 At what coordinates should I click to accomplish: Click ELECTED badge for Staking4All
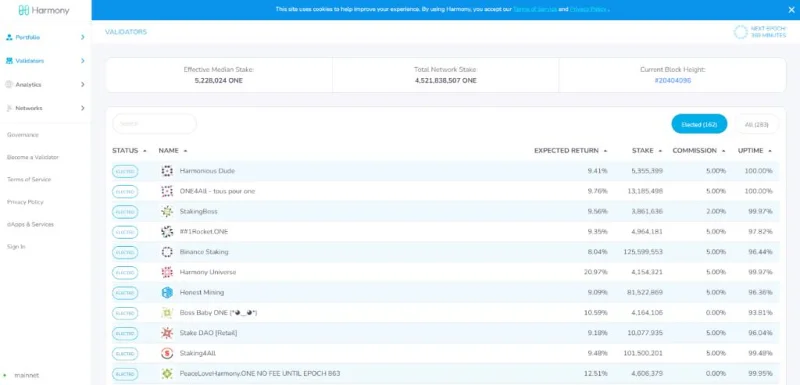[x=125, y=353]
